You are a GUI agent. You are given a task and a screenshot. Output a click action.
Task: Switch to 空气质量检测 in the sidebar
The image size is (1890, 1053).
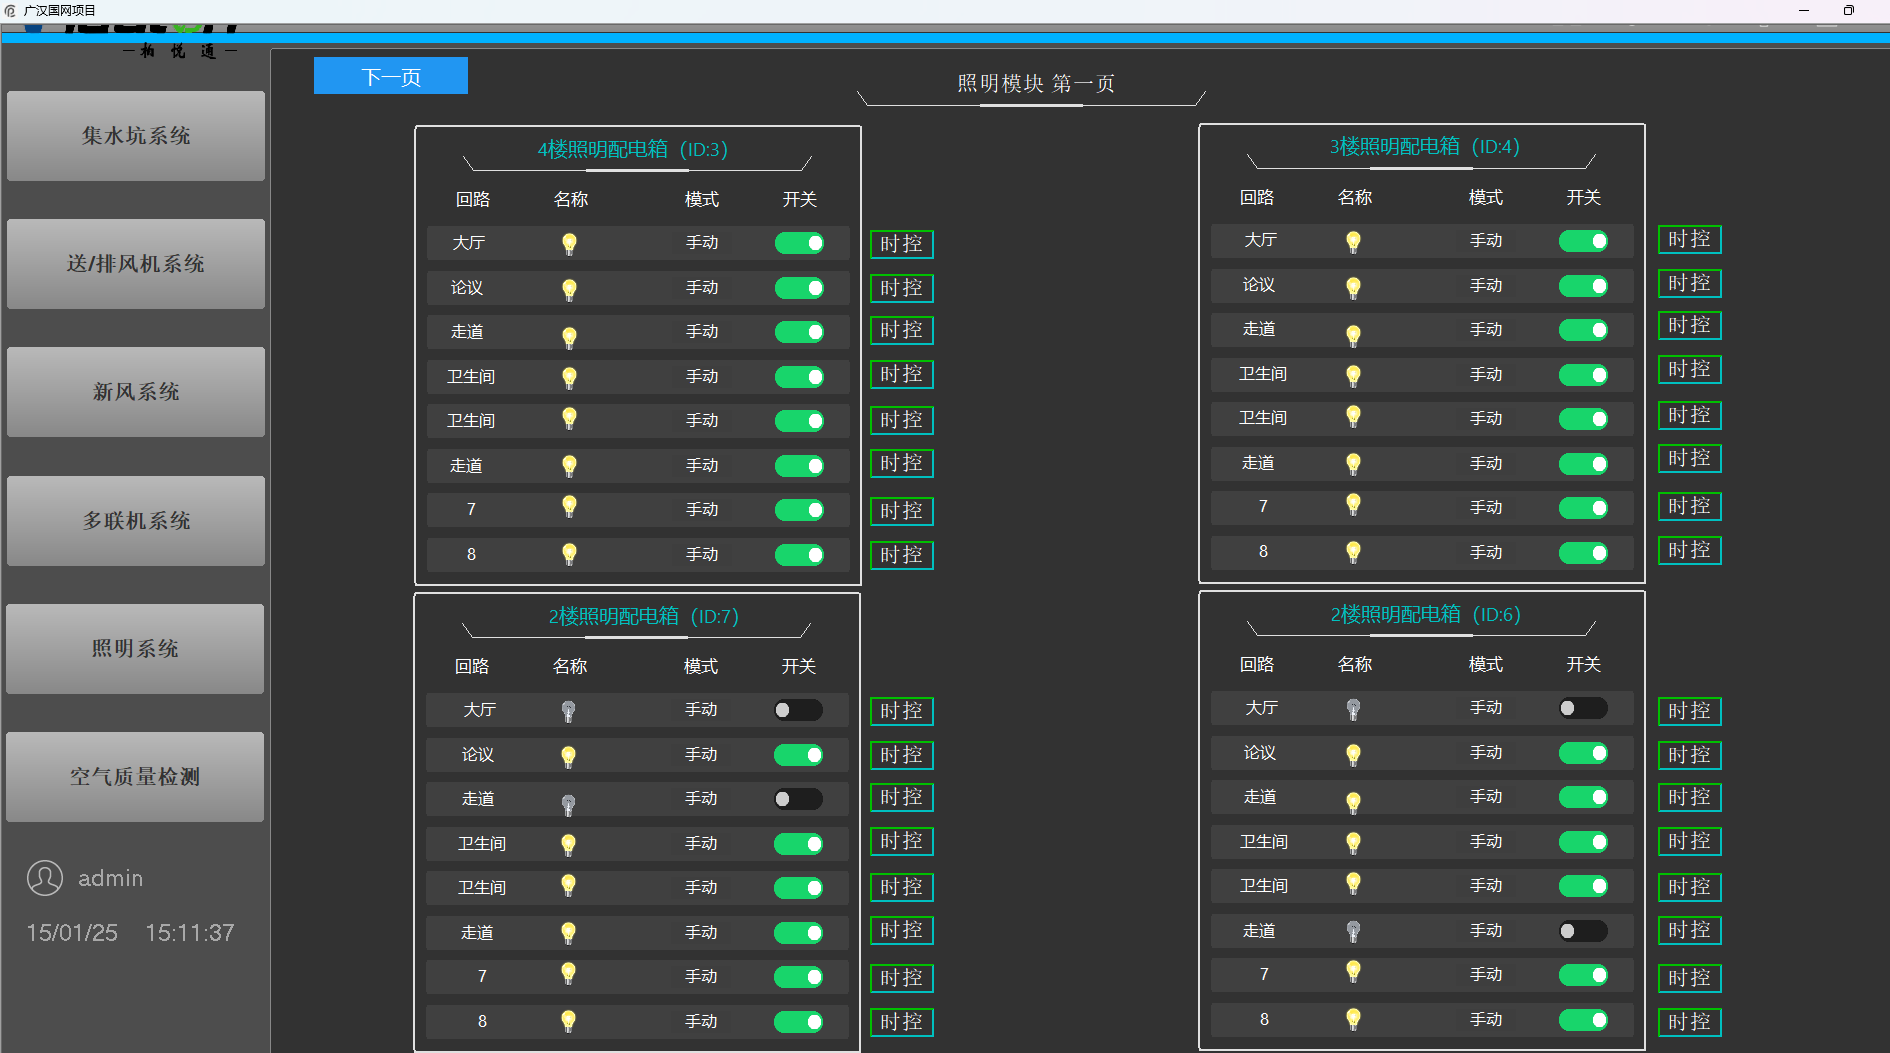pos(135,777)
